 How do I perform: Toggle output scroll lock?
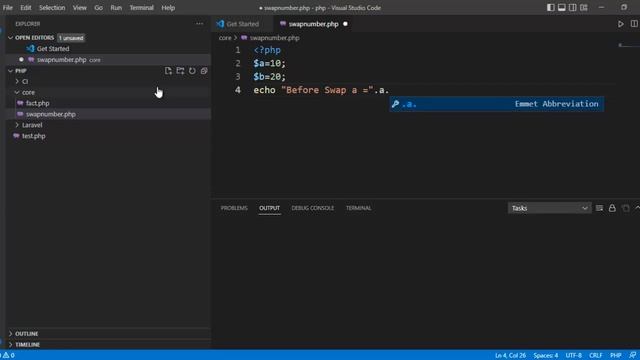pyautogui.click(x=612, y=208)
